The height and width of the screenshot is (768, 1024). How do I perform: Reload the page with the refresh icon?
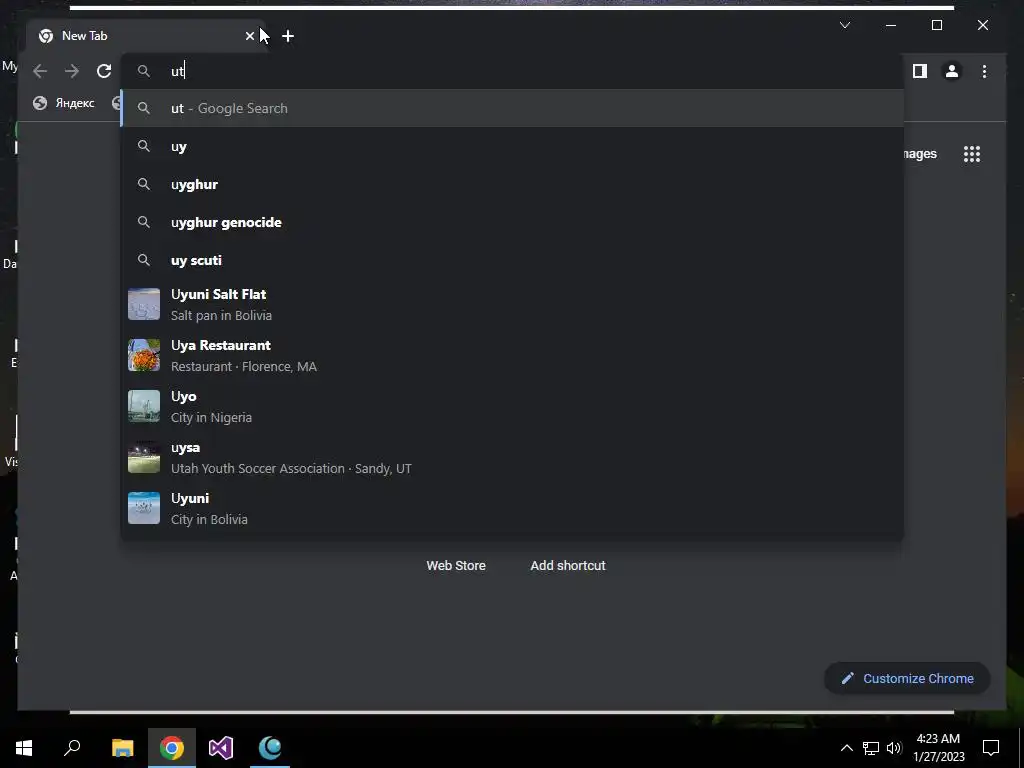click(104, 71)
